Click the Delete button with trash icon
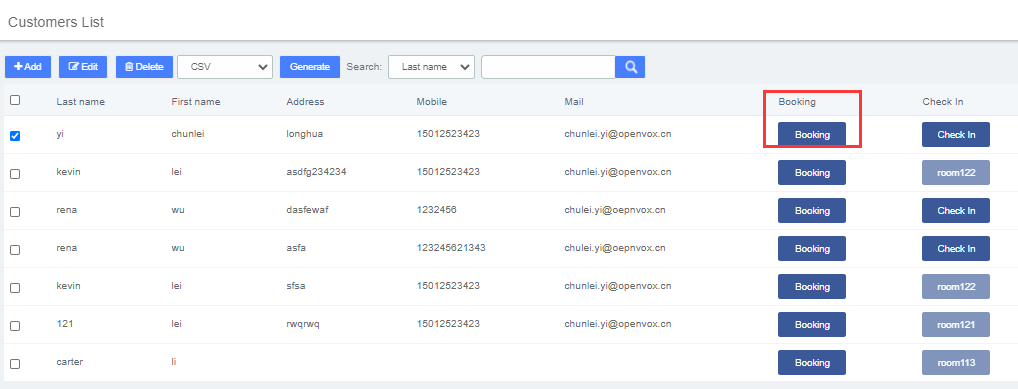This screenshot has width=1018, height=389. (144, 67)
